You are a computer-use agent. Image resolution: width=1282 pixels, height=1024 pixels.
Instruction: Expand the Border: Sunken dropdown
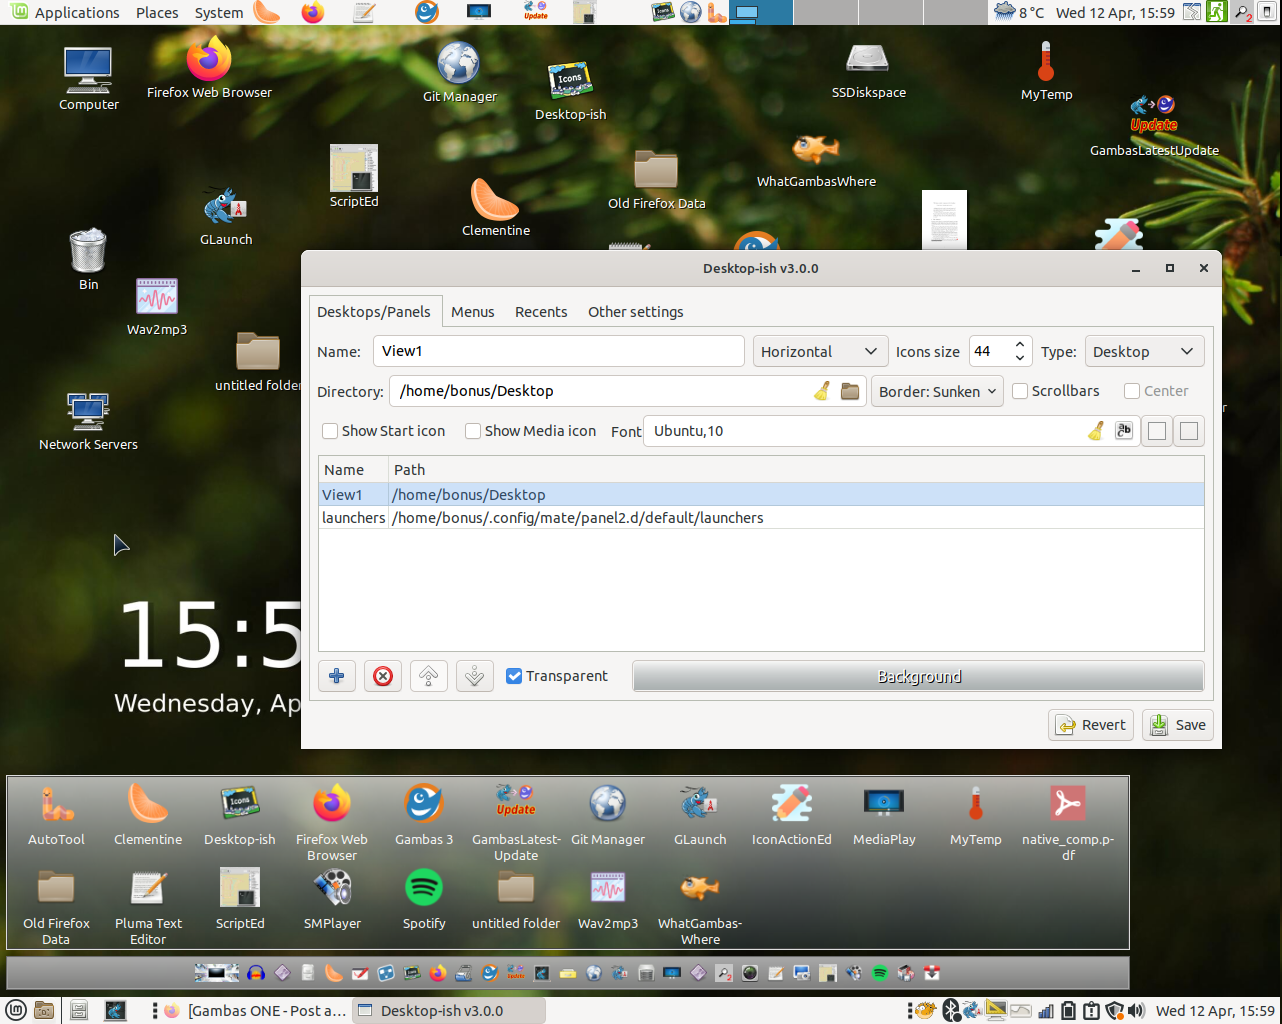937,392
